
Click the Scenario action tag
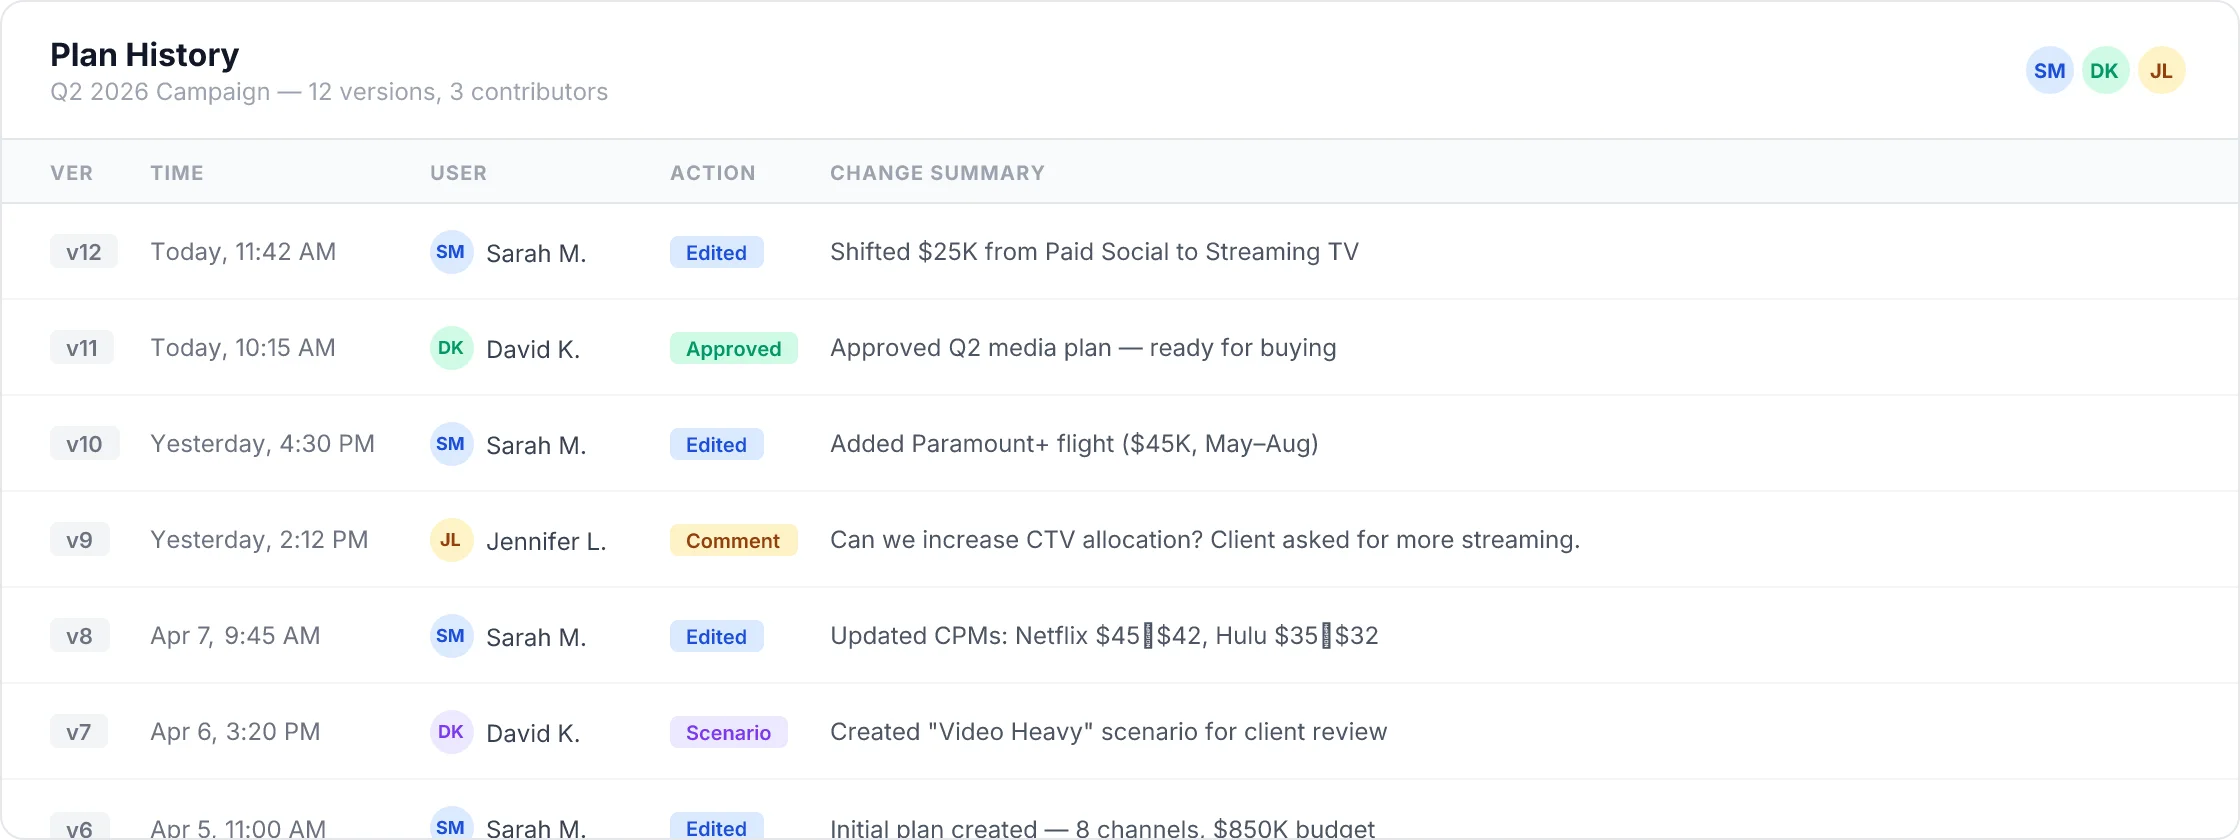[728, 732]
